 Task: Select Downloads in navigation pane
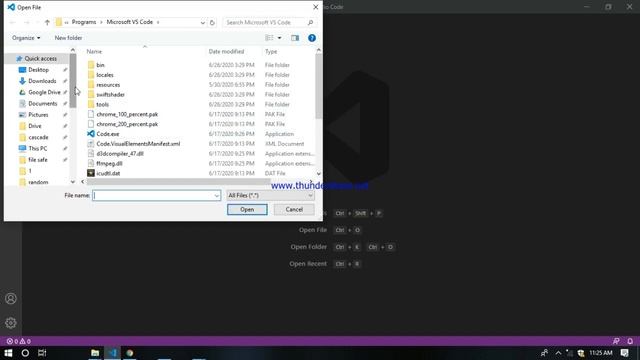[x=42, y=81]
